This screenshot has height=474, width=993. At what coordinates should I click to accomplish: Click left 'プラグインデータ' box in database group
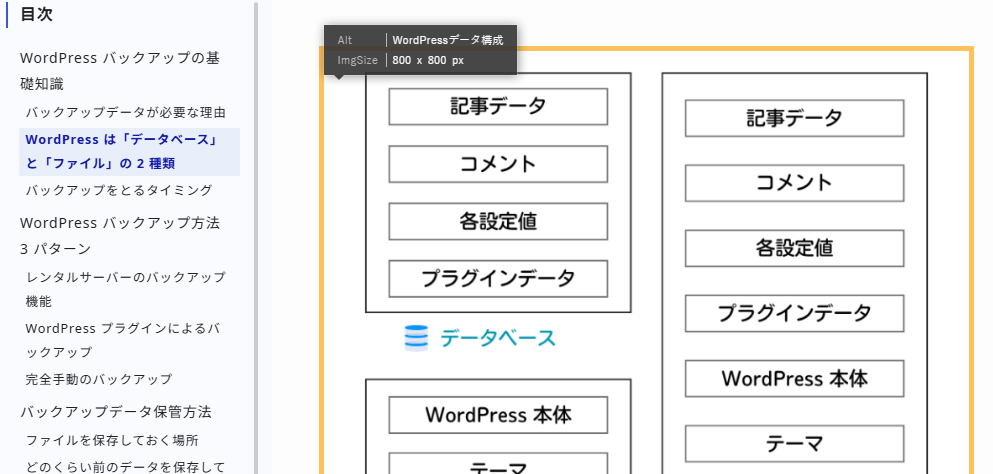pos(498,278)
